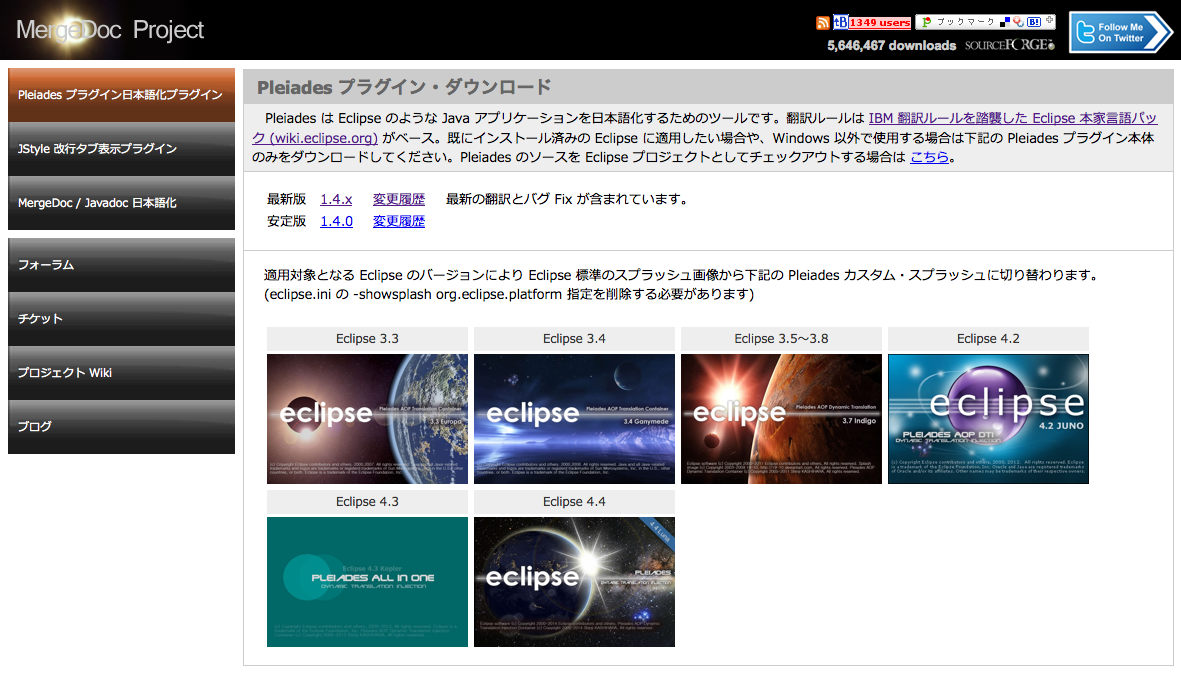Click the '最新版' row label
The width and height of the screenshot is (1181, 673).
(286, 199)
